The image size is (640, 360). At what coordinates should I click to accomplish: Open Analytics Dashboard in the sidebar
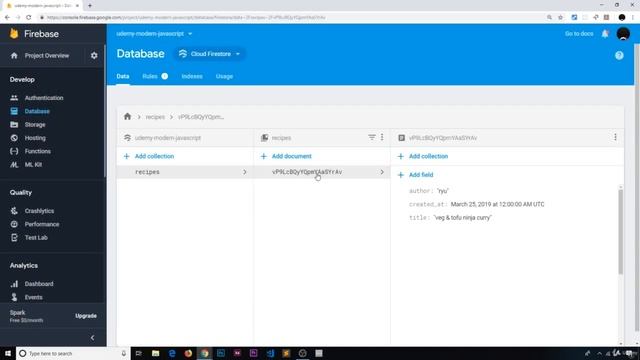click(38, 284)
